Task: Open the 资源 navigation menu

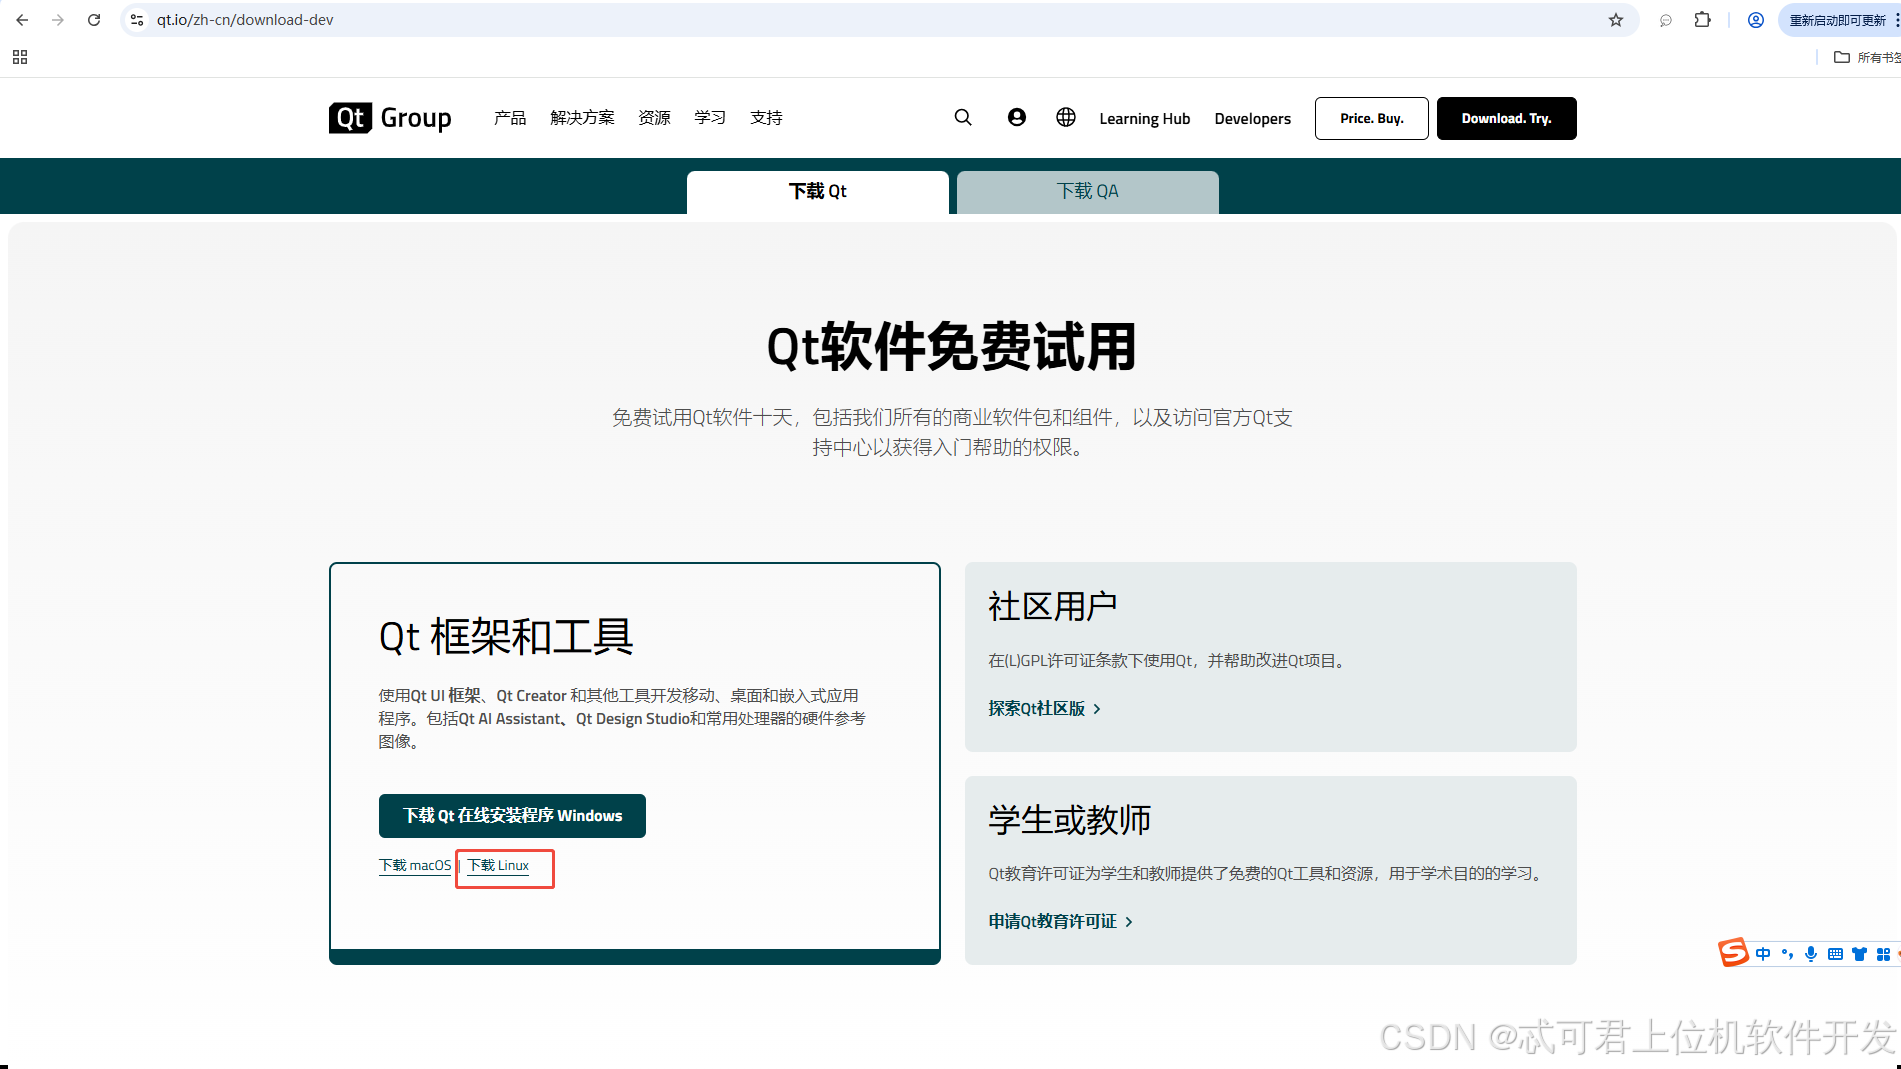Action: click(x=655, y=118)
